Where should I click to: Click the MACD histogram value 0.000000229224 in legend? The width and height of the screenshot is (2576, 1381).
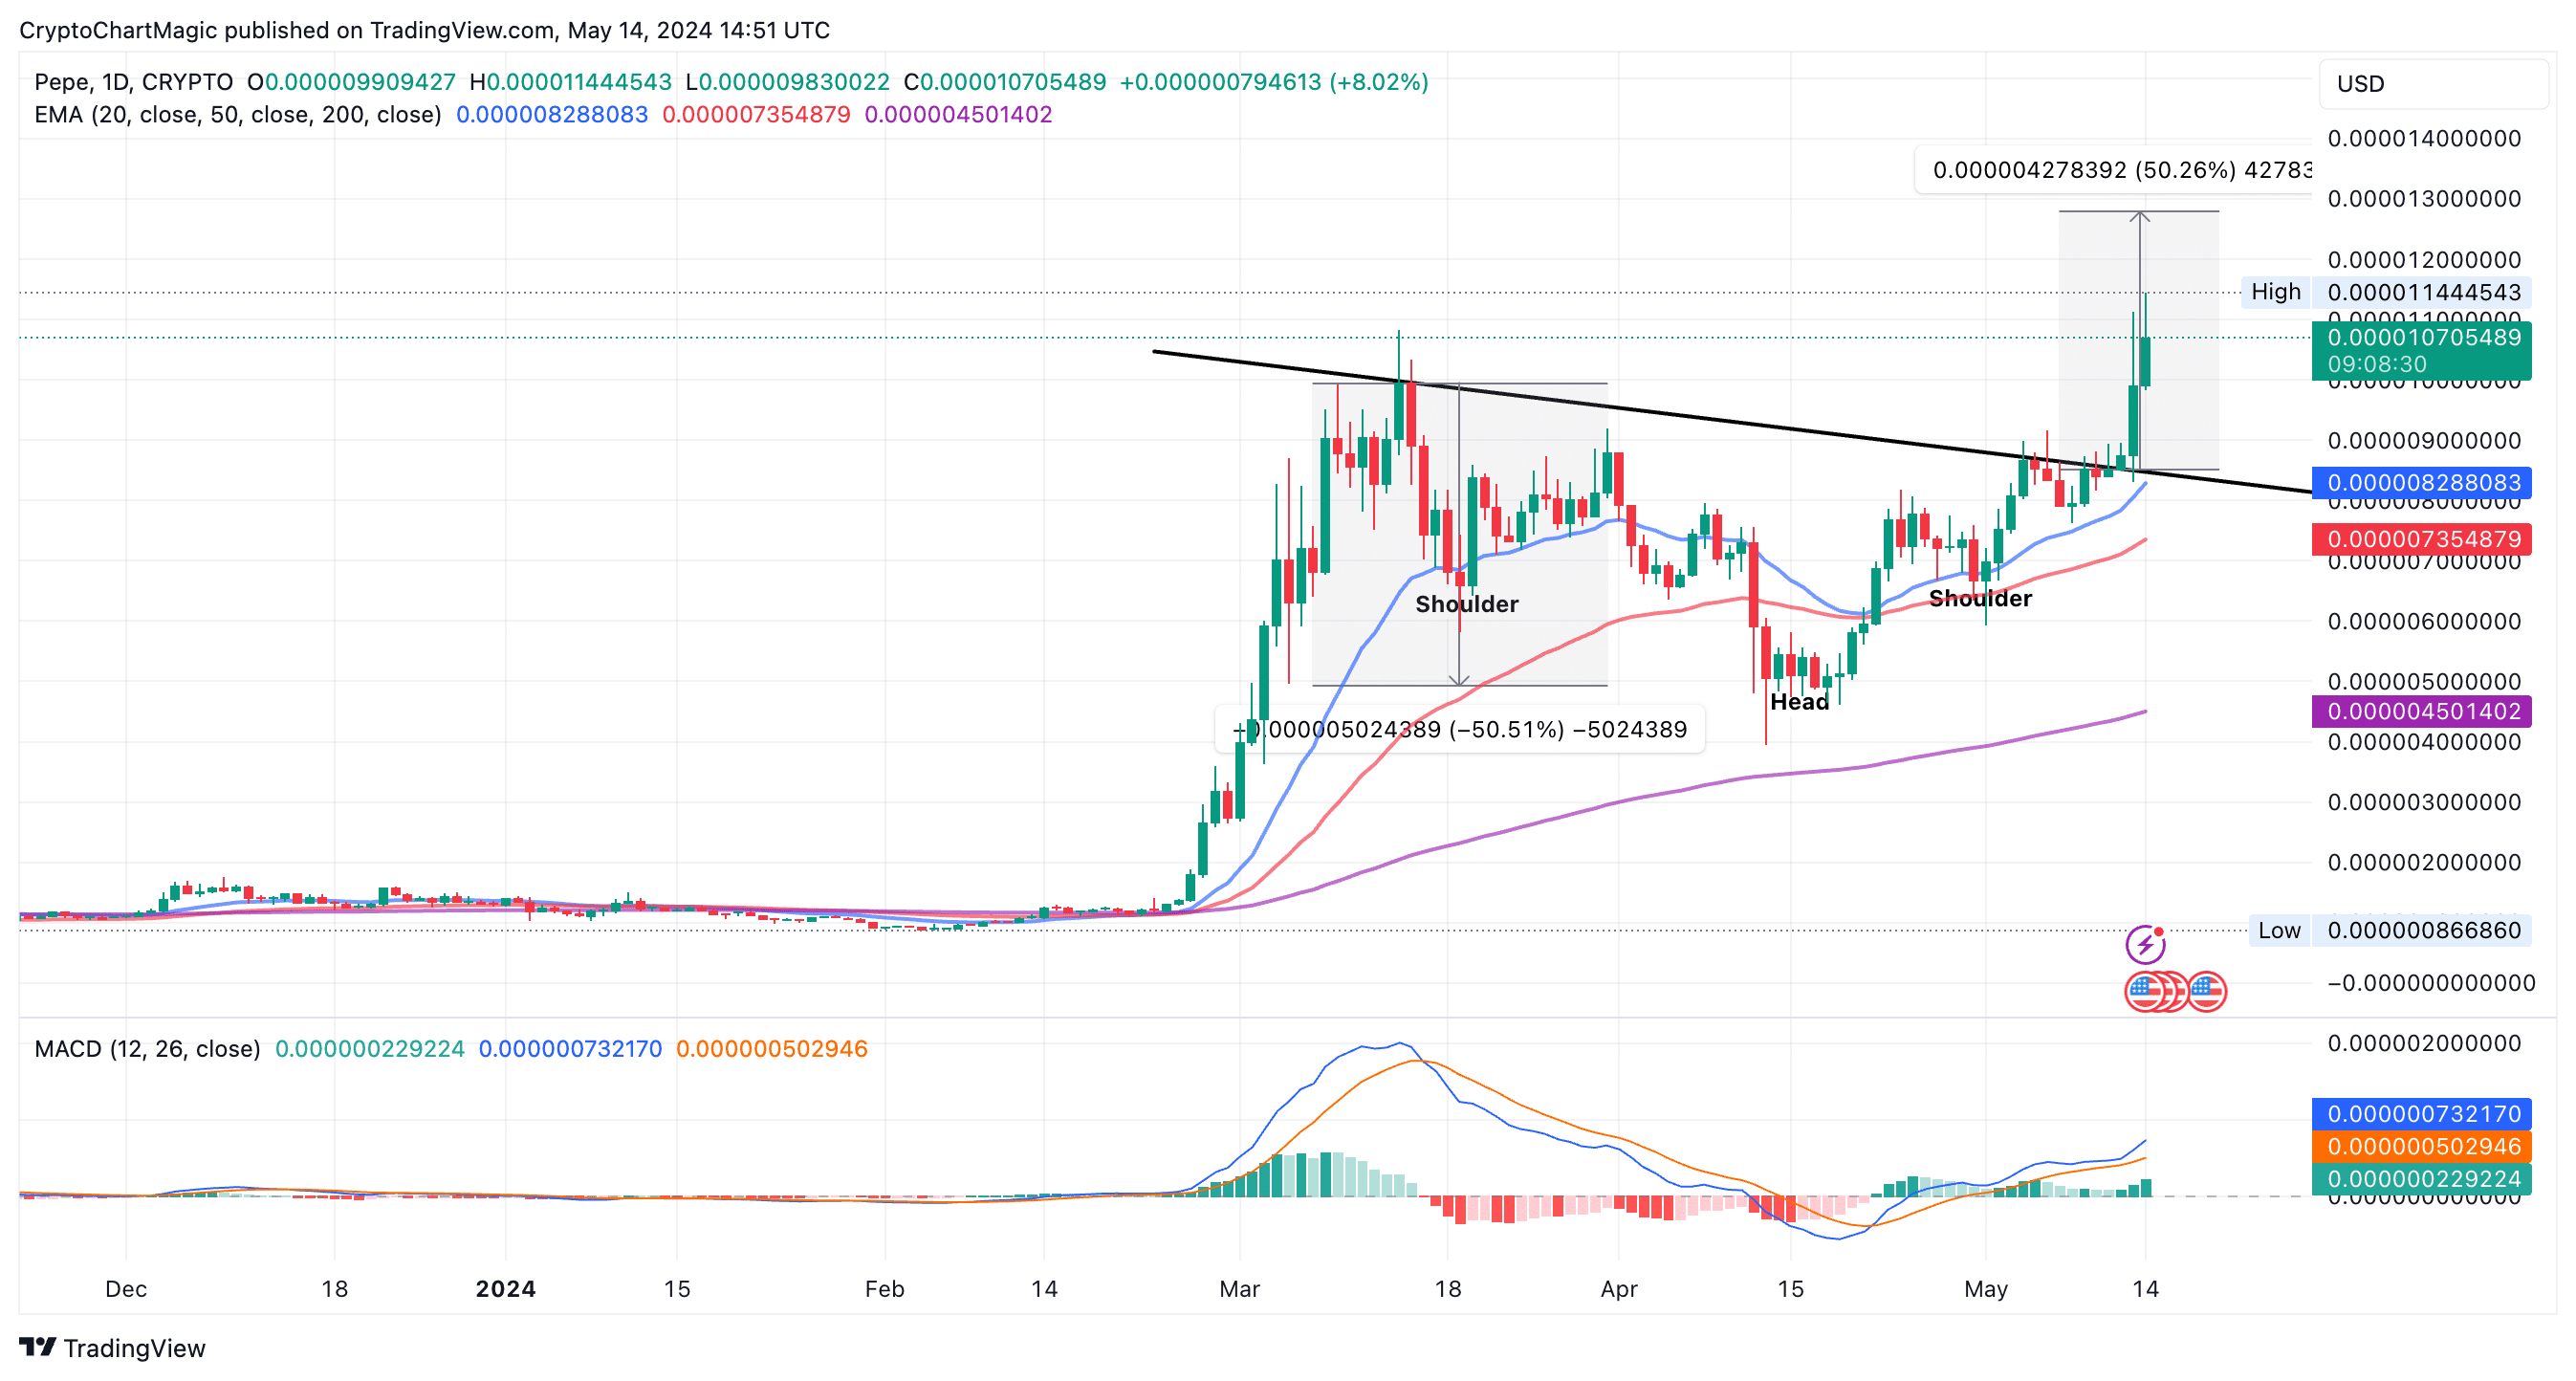tap(370, 1049)
